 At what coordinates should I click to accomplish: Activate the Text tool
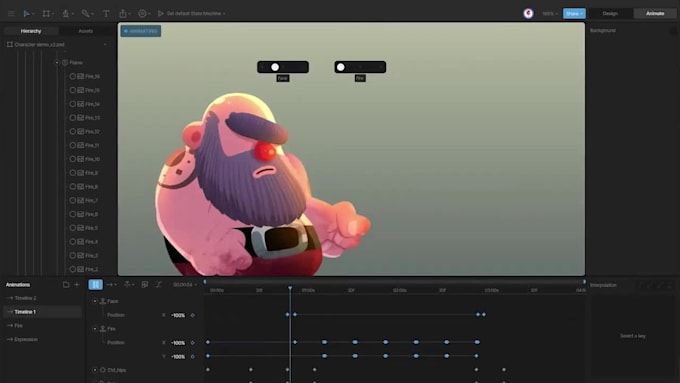(x=106, y=13)
